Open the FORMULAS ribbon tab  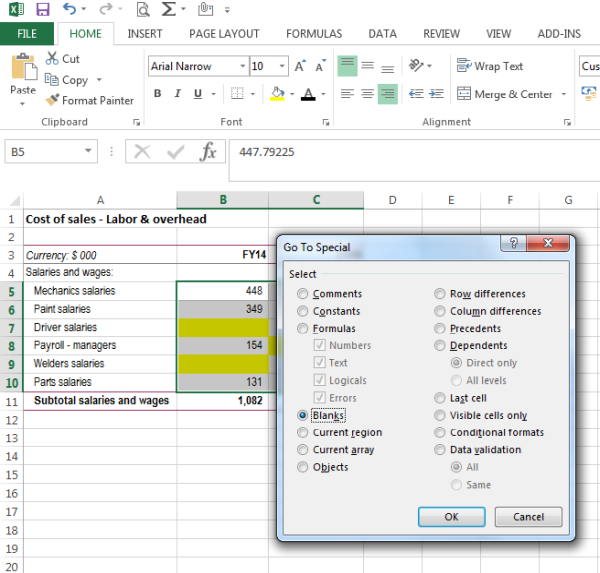coord(313,33)
